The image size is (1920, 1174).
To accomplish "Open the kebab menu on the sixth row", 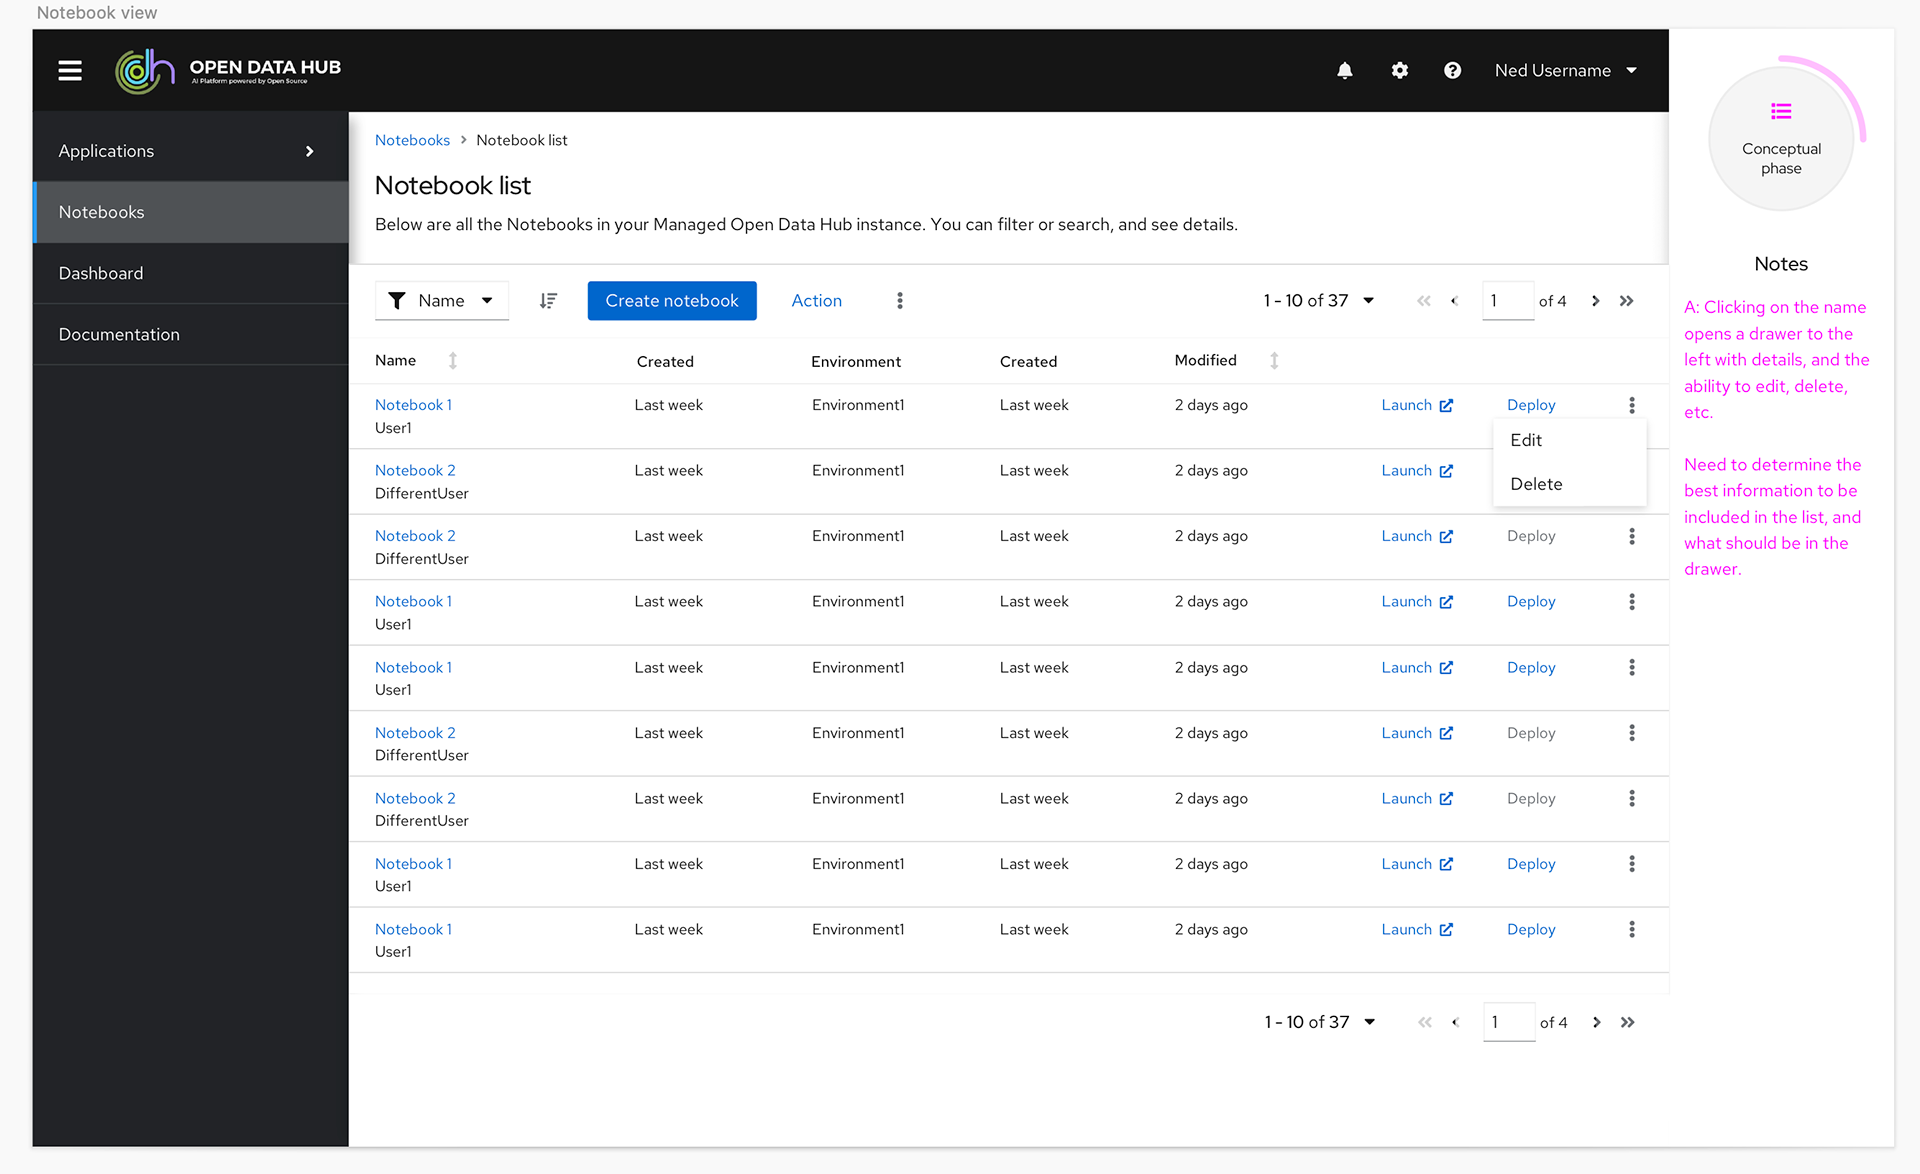I will click(1632, 733).
